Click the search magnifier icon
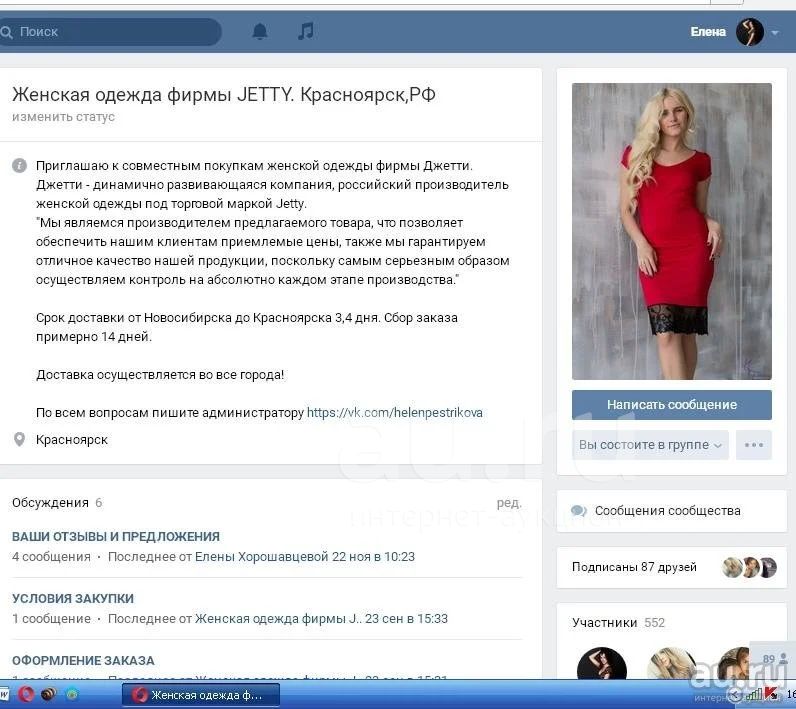Screen dimensions: 796x709 [7, 32]
